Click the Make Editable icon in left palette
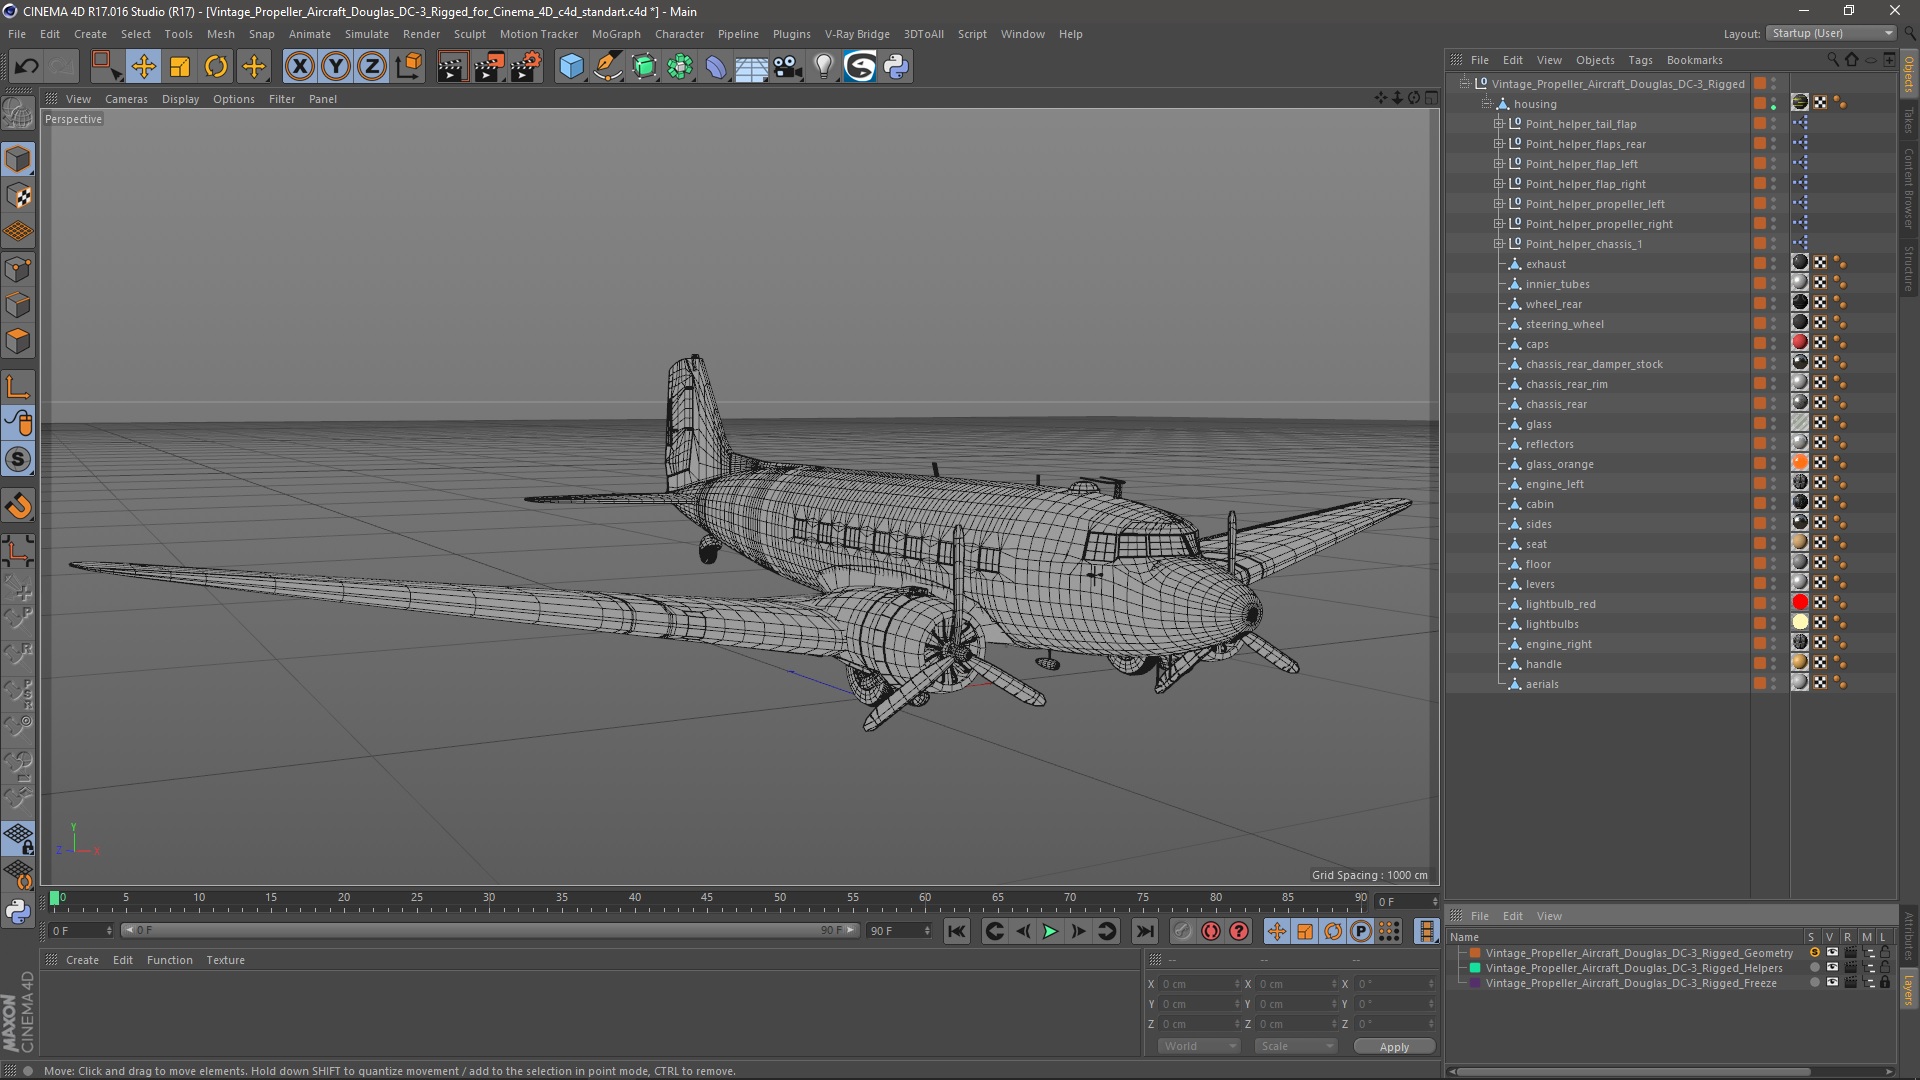This screenshot has height=1080, width=1920. [18, 114]
